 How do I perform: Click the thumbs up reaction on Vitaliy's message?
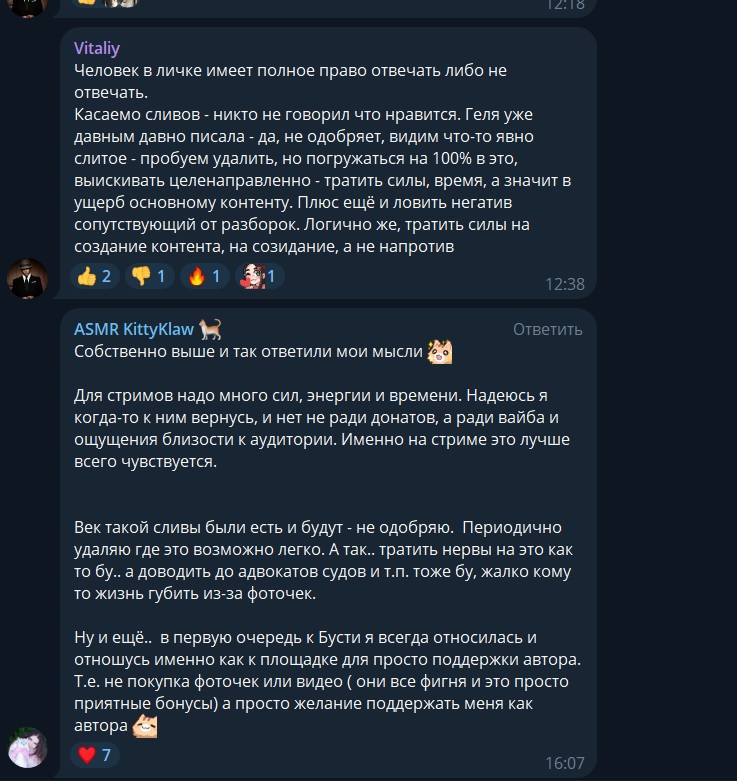[x=95, y=276]
